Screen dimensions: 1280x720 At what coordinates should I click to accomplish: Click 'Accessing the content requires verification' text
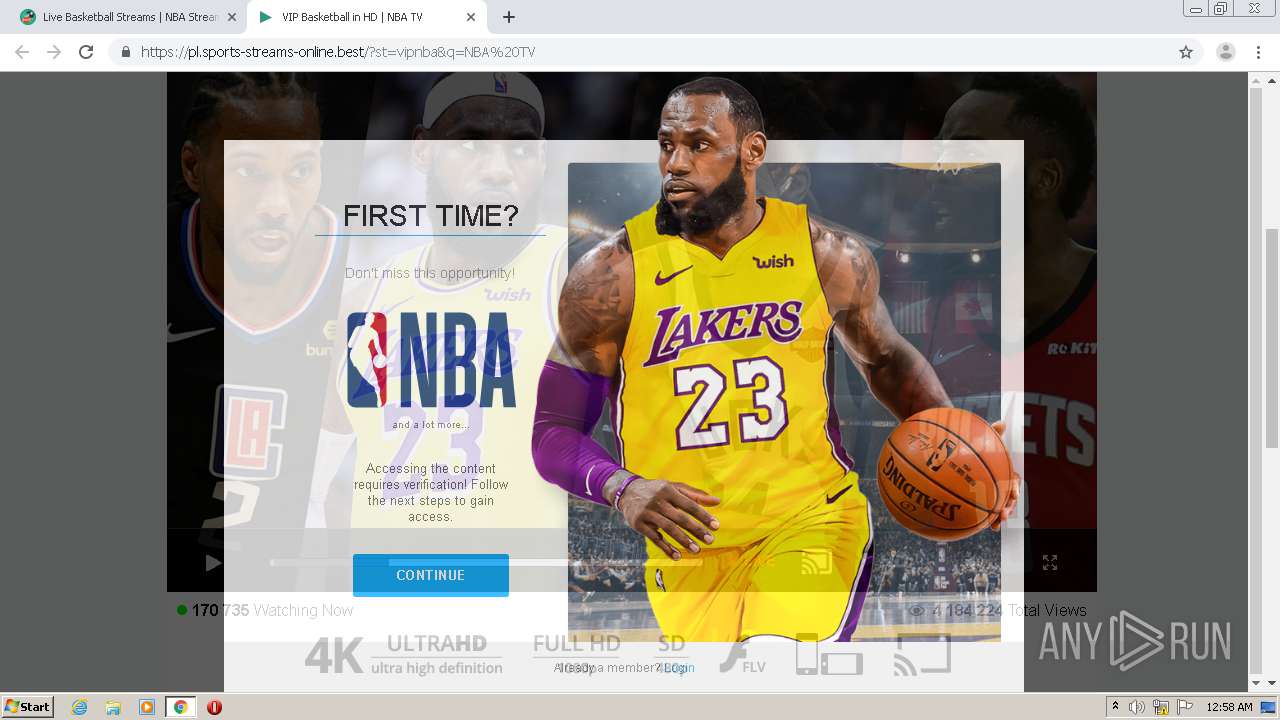(431, 492)
